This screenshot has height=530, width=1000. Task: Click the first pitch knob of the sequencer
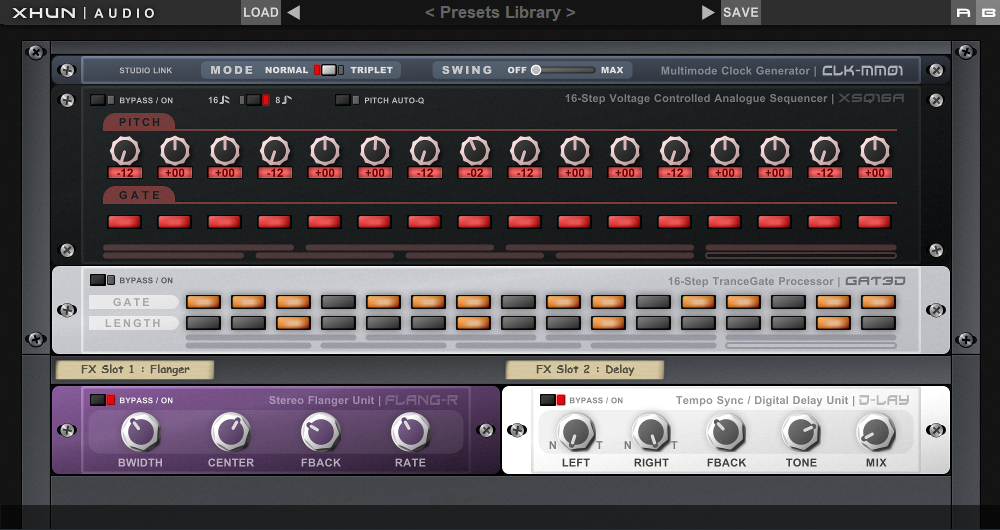(x=125, y=152)
